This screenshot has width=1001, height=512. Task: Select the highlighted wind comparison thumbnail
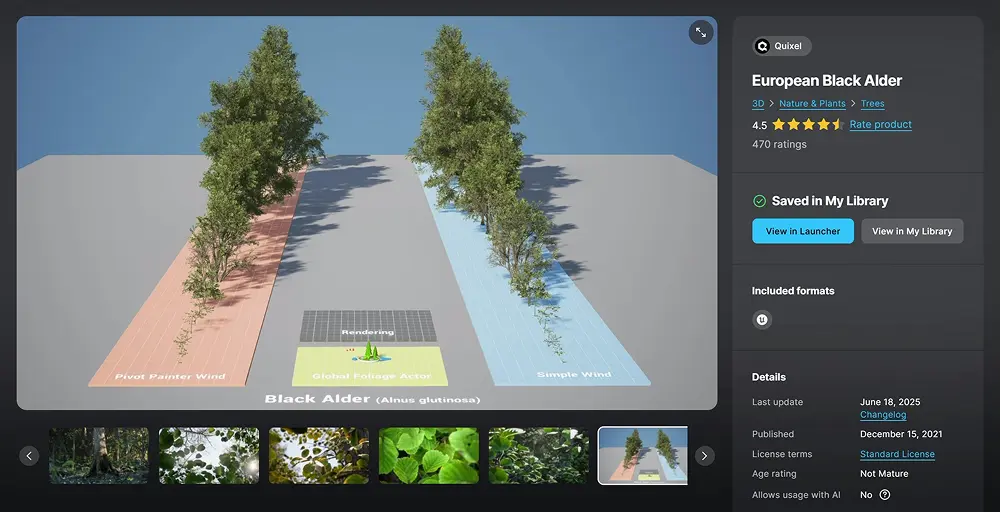[x=642, y=456]
